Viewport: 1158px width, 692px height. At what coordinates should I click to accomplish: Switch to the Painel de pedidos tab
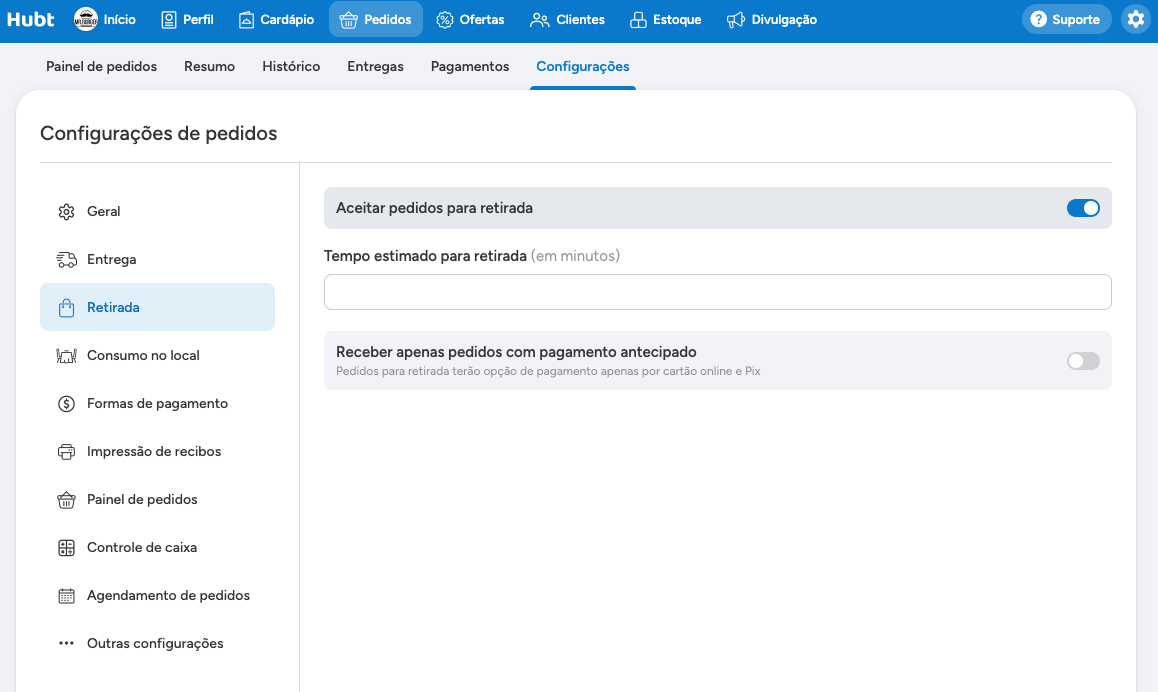pyautogui.click(x=101, y=66)
